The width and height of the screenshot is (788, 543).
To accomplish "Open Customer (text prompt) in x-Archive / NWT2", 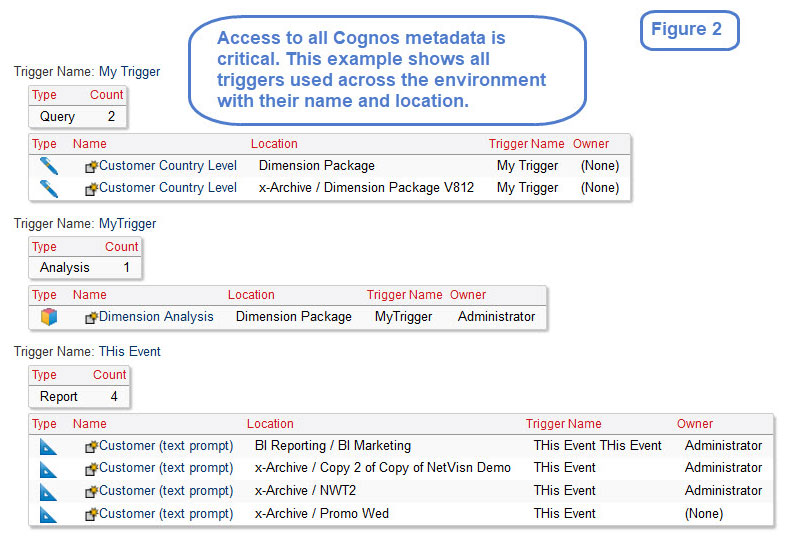I will [x=166, y=490].
